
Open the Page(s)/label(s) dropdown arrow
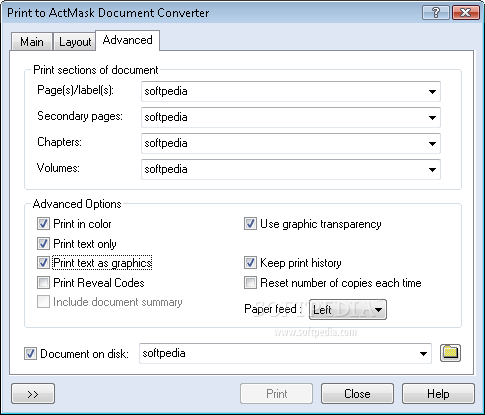(x=432, y=91)
